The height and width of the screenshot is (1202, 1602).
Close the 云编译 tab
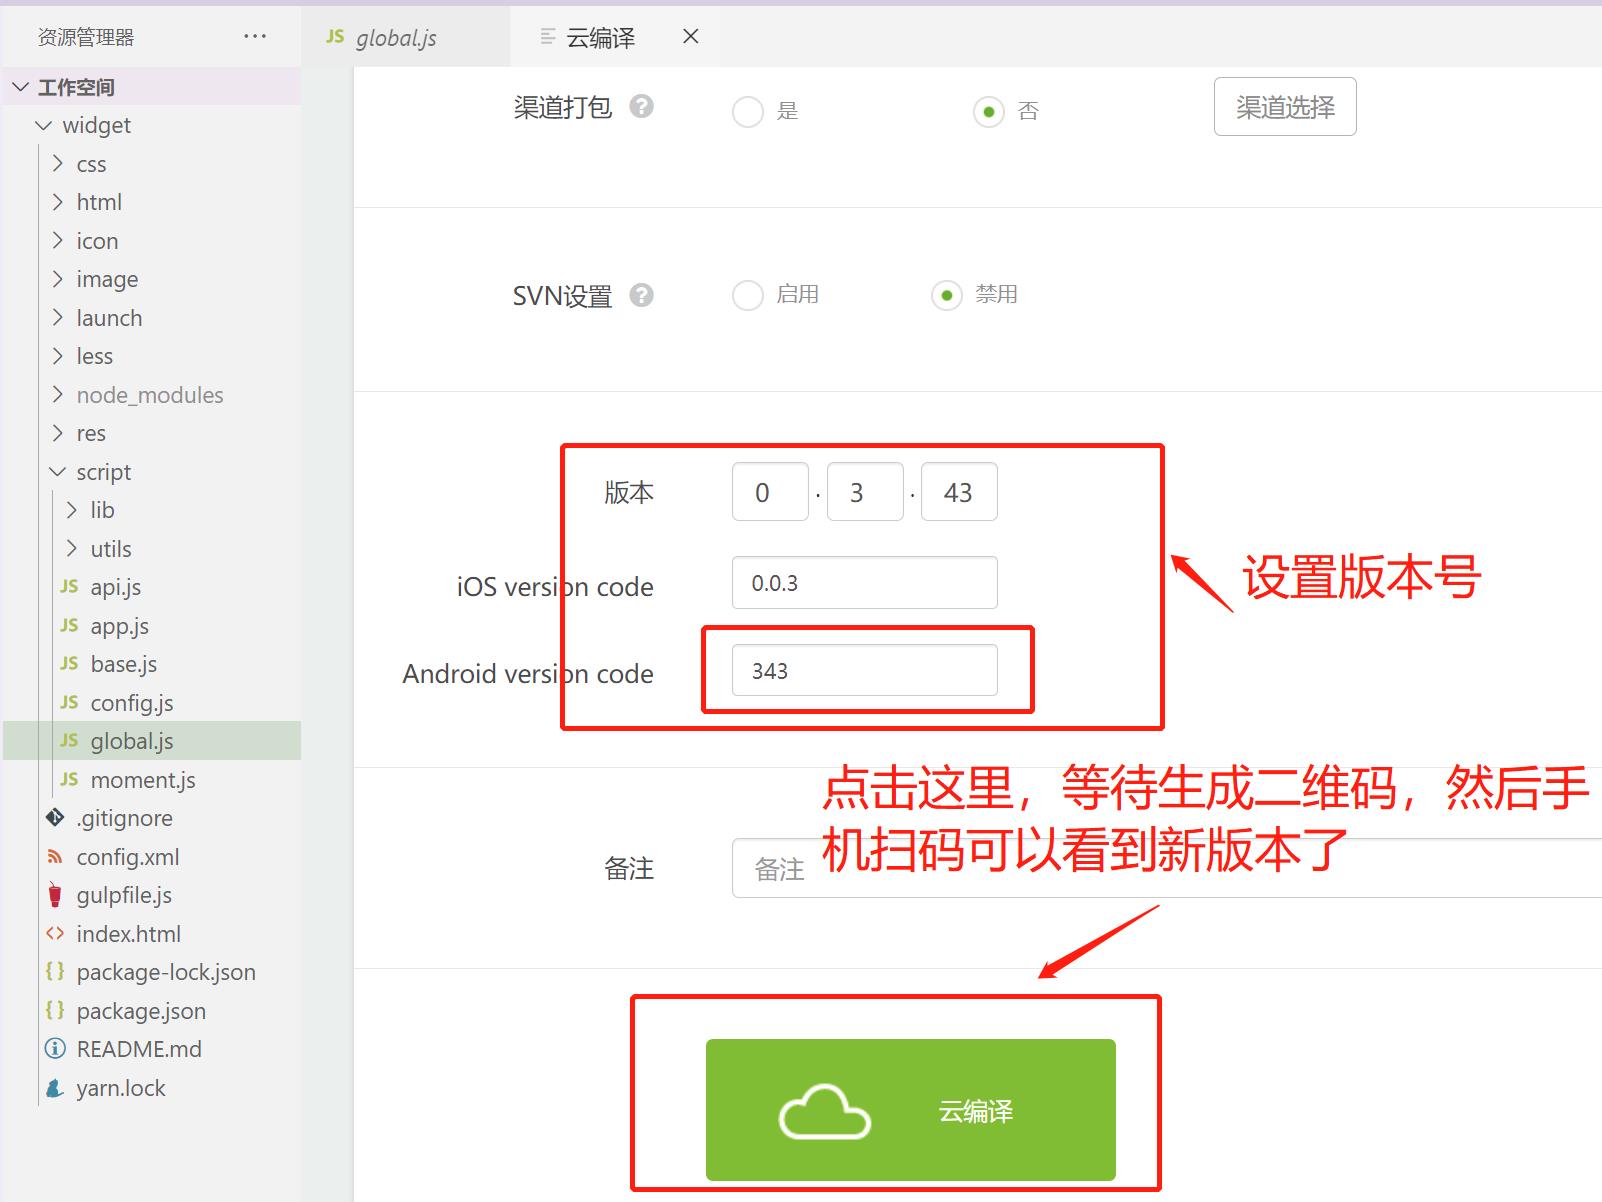(x=690, y=36)
